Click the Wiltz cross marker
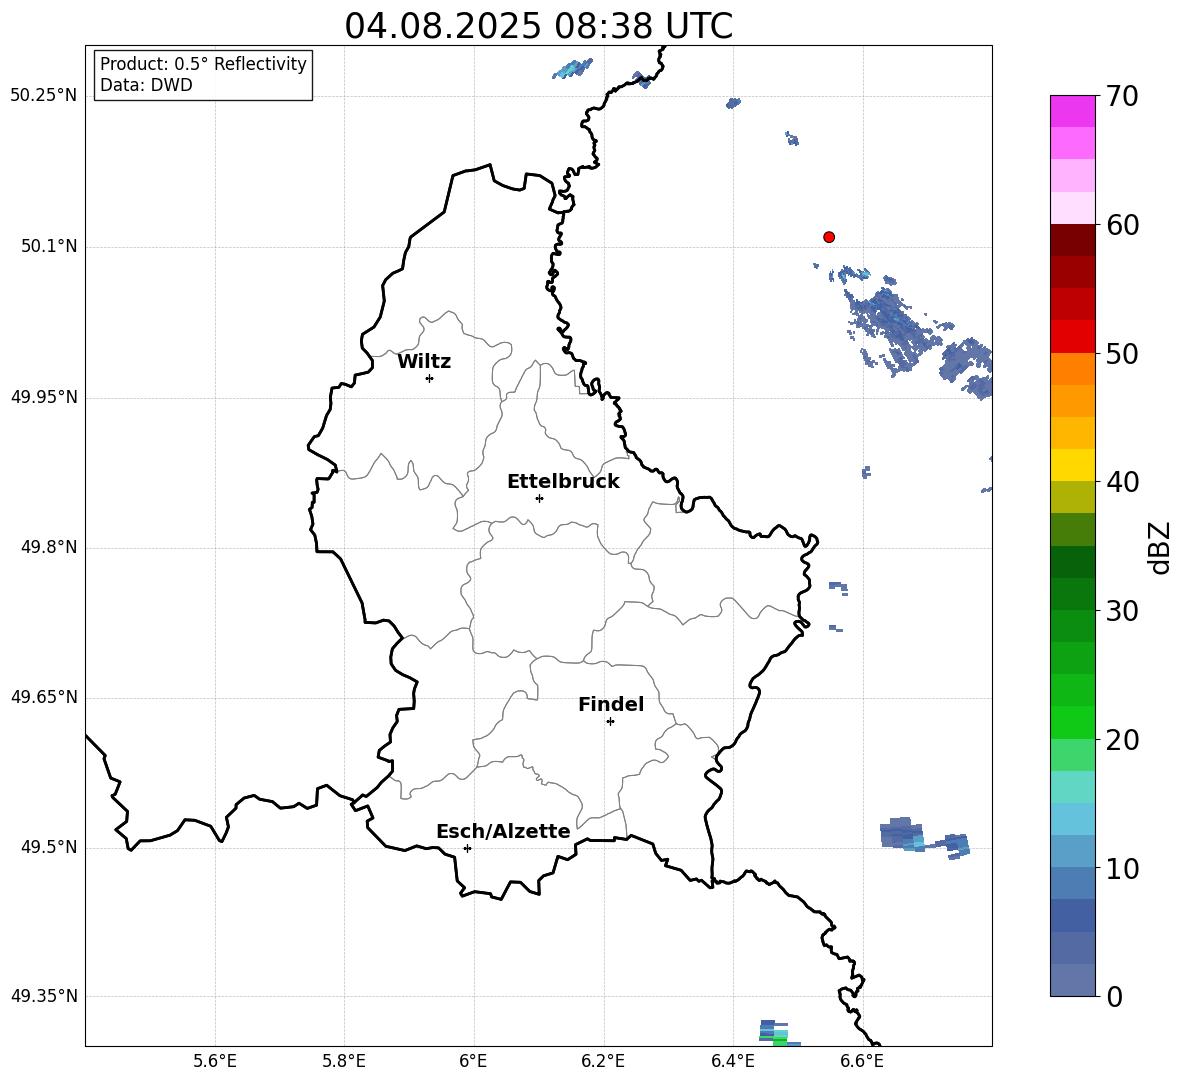 tap(430, 378)
